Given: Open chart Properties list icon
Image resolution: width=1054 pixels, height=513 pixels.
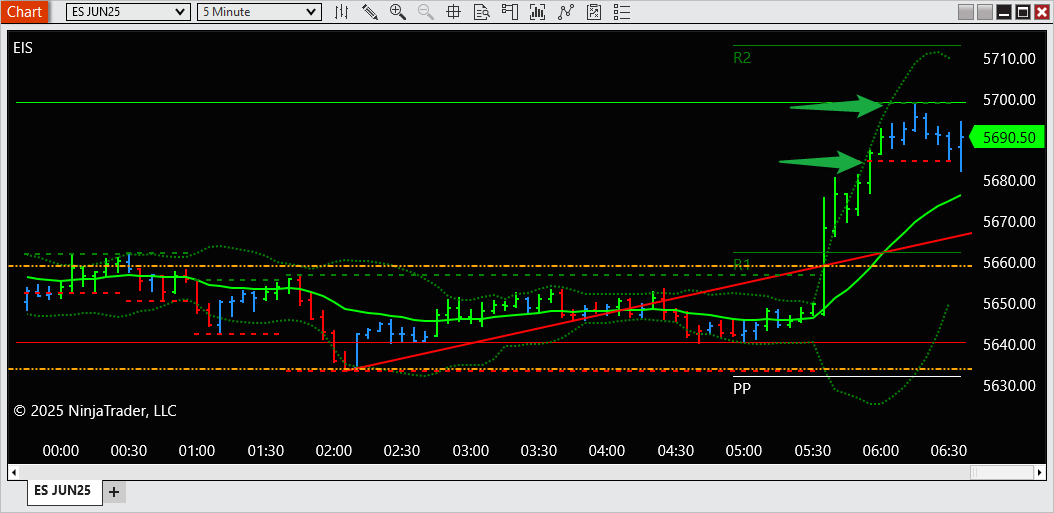Looking at the screenshot, I should click(622, 11).
